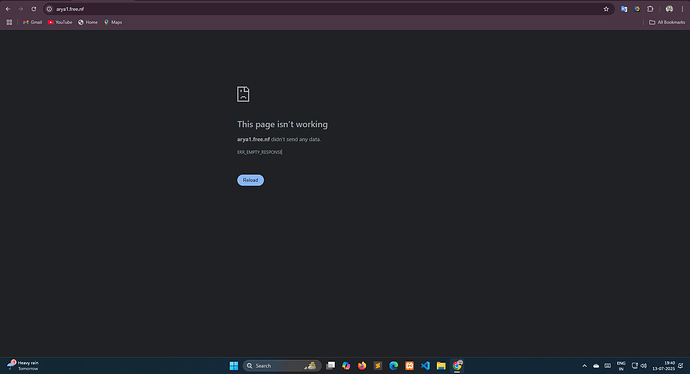Open the Maps bookmark

[x=113, y=22]
